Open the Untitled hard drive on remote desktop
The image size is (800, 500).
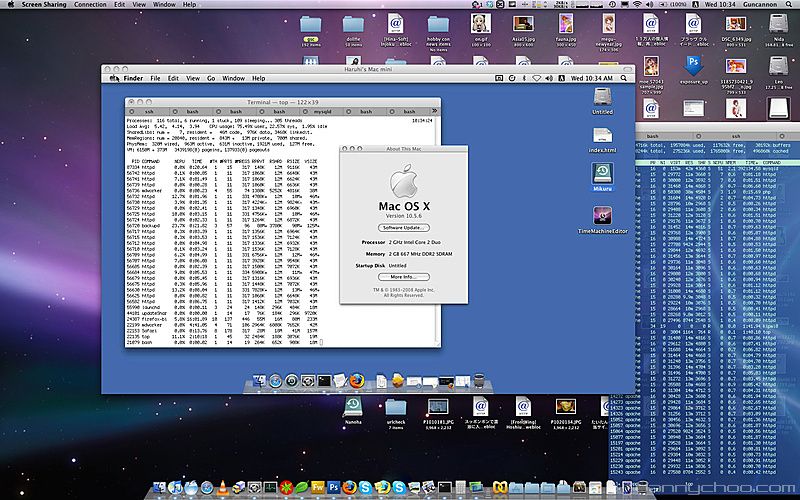coord(602,97)
